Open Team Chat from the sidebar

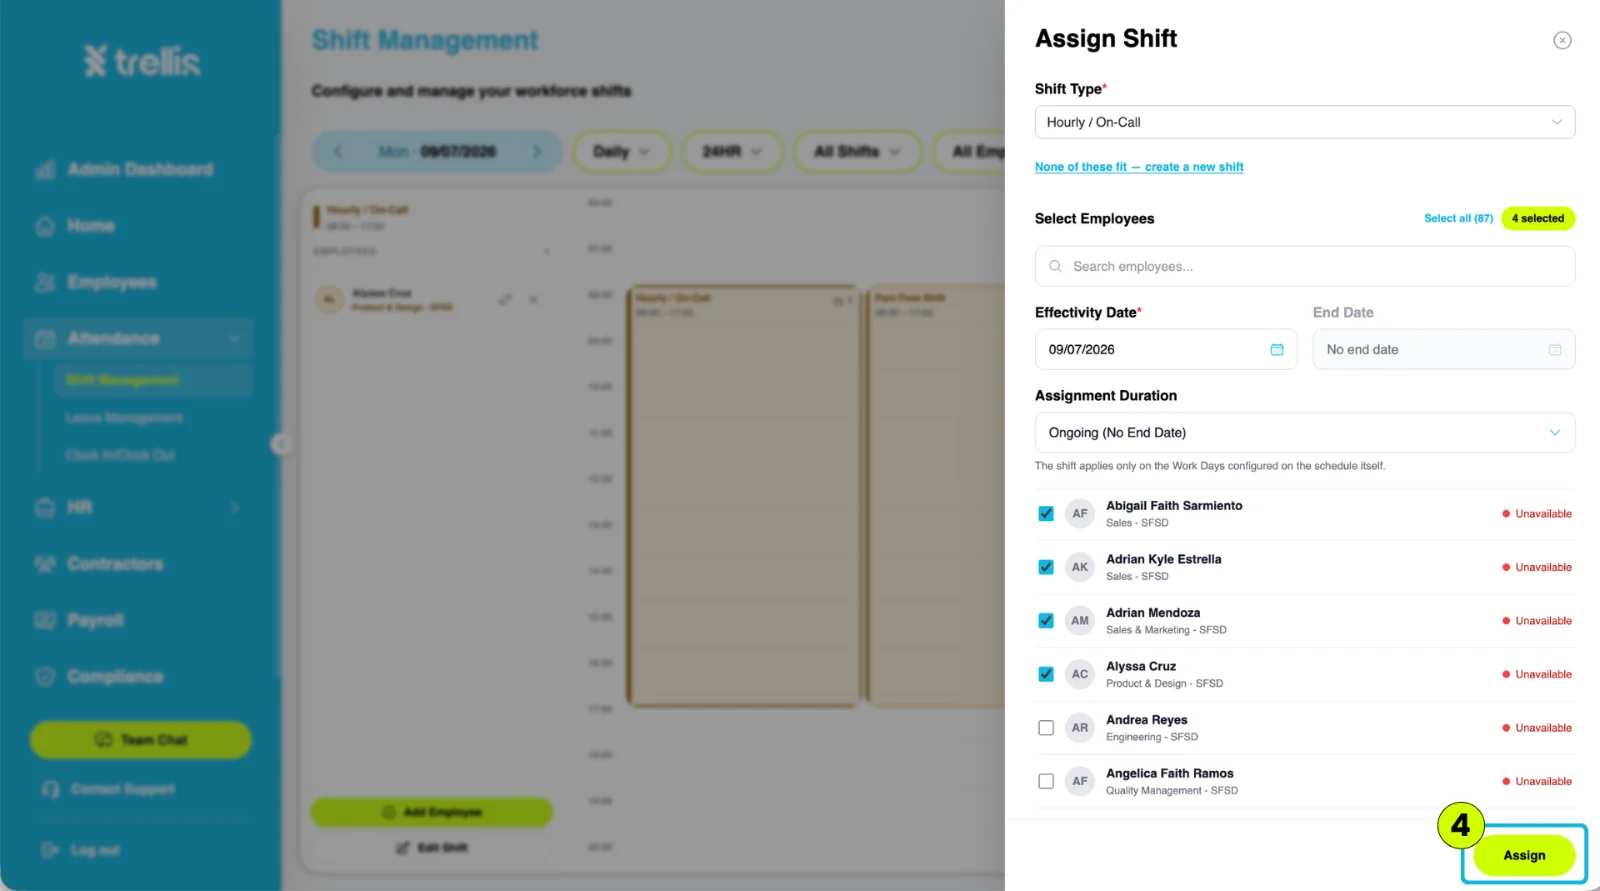141,740
